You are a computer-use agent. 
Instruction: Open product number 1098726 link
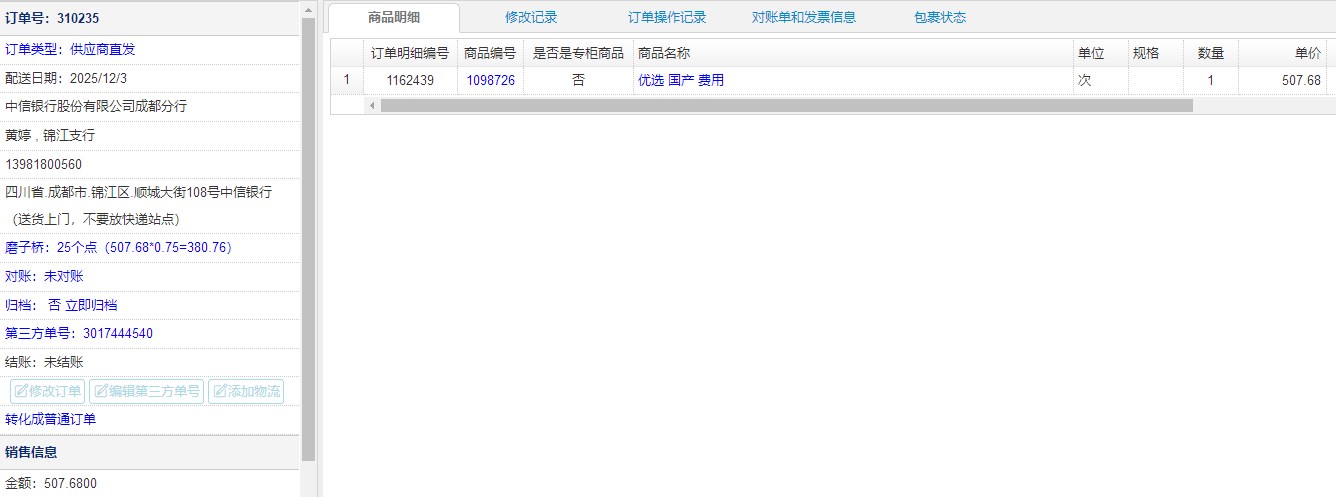(490, 80)
